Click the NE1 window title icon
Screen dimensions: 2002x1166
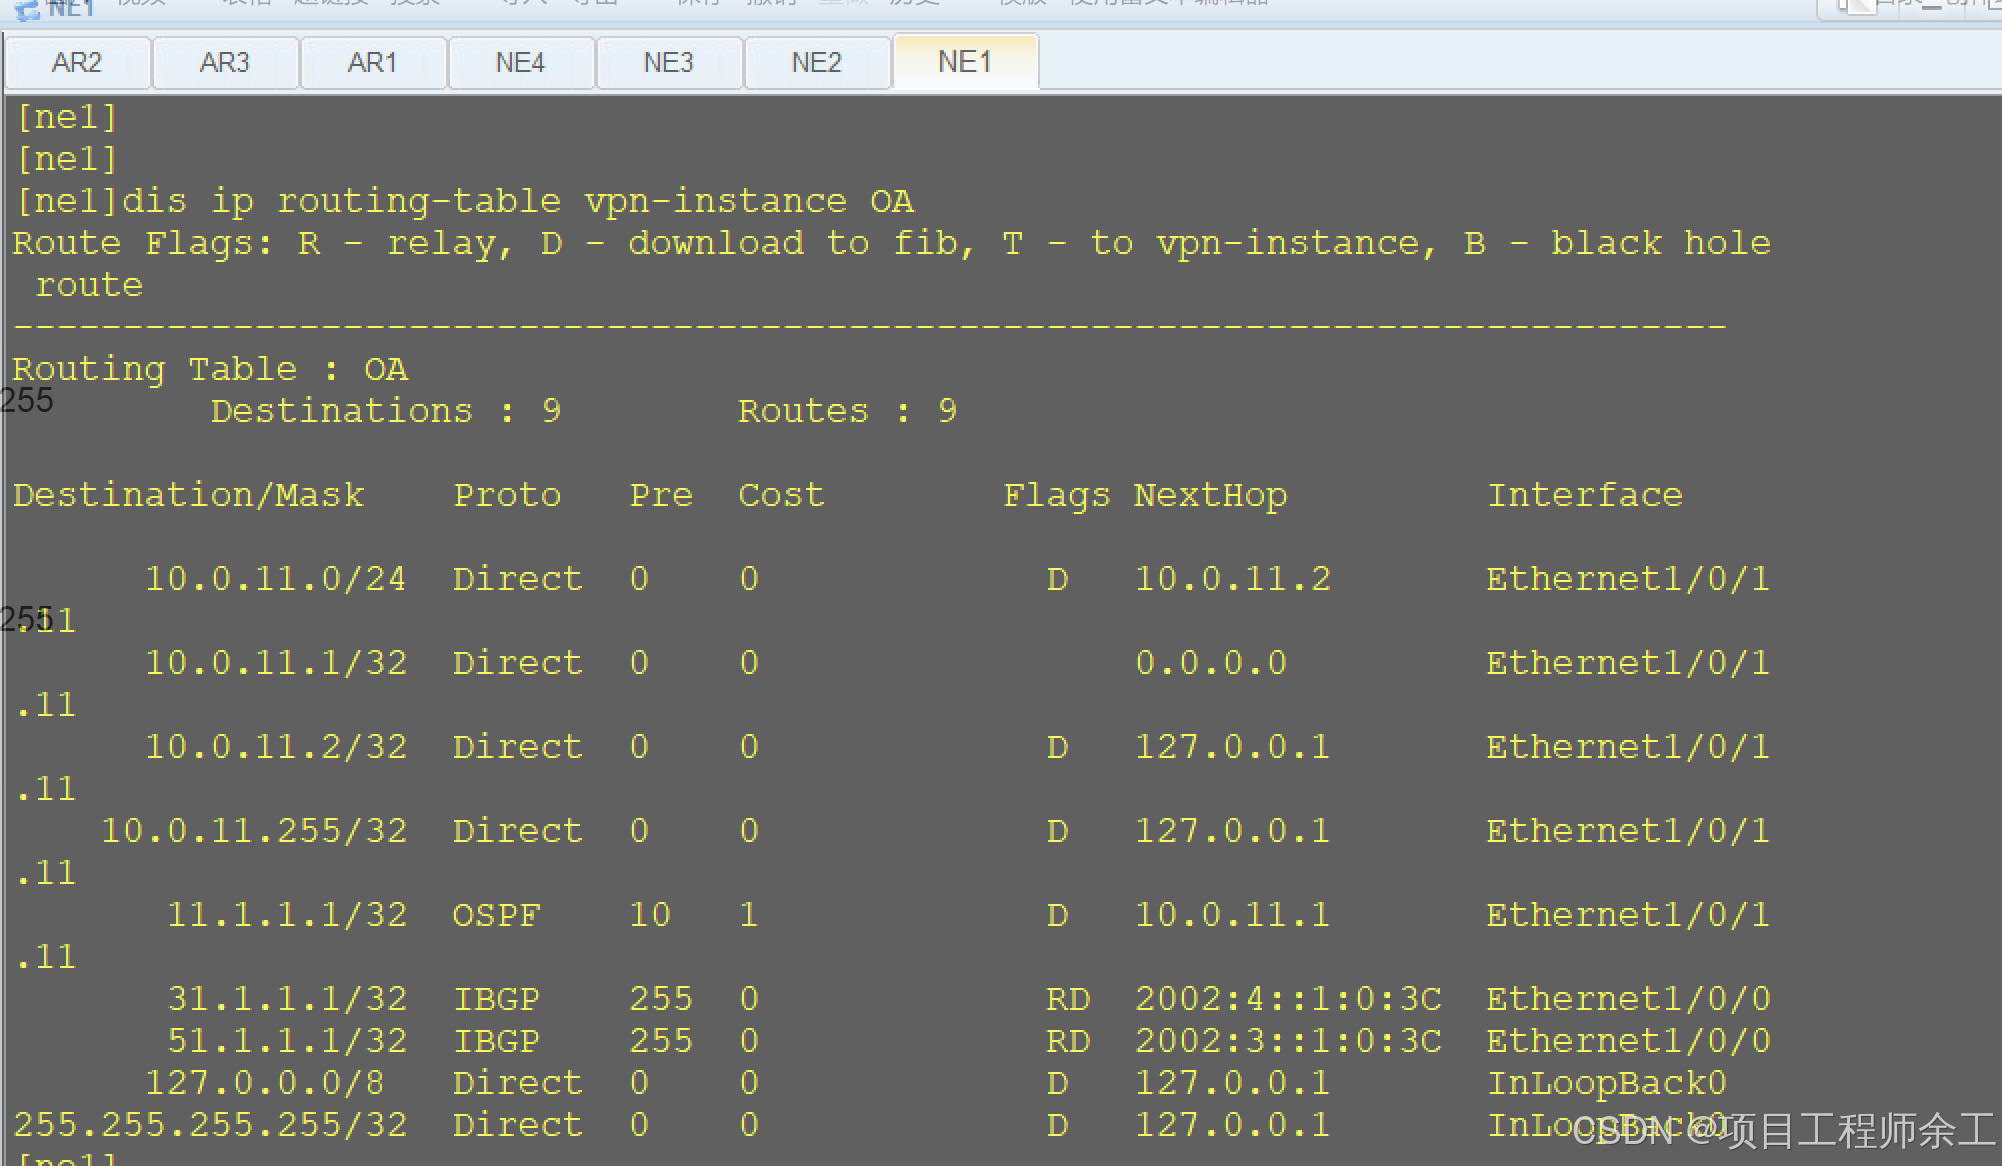tap(28, 10)
